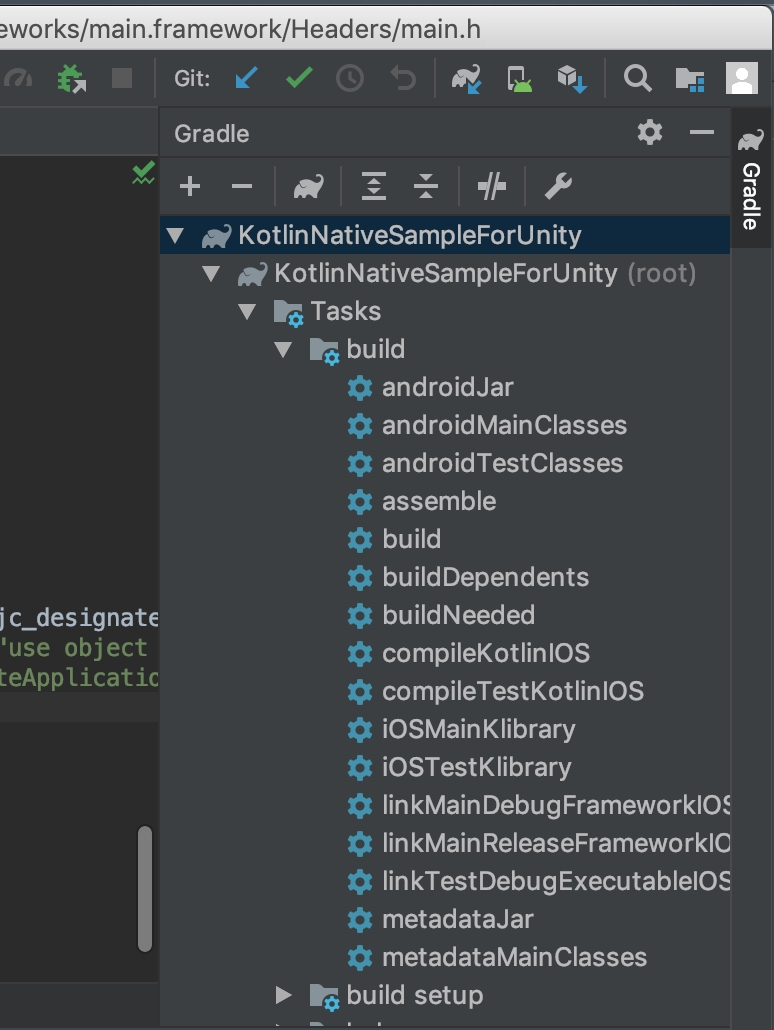
Task: Click Git commit checkmark icon
Action: point(299,79)
